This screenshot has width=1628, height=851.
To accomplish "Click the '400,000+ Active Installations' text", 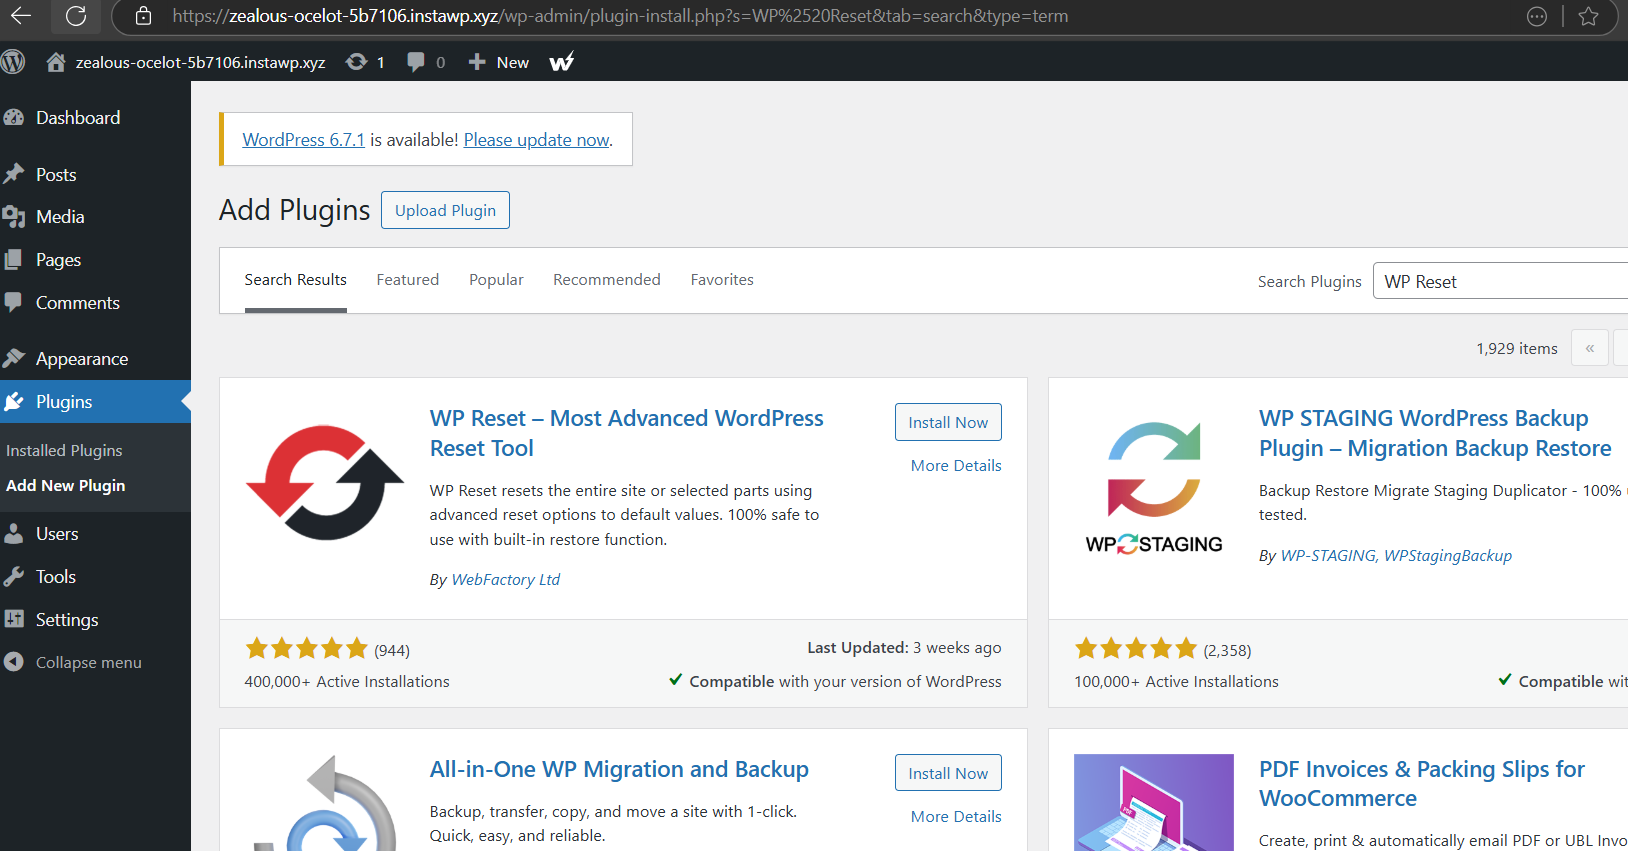I will coord(347,682).
